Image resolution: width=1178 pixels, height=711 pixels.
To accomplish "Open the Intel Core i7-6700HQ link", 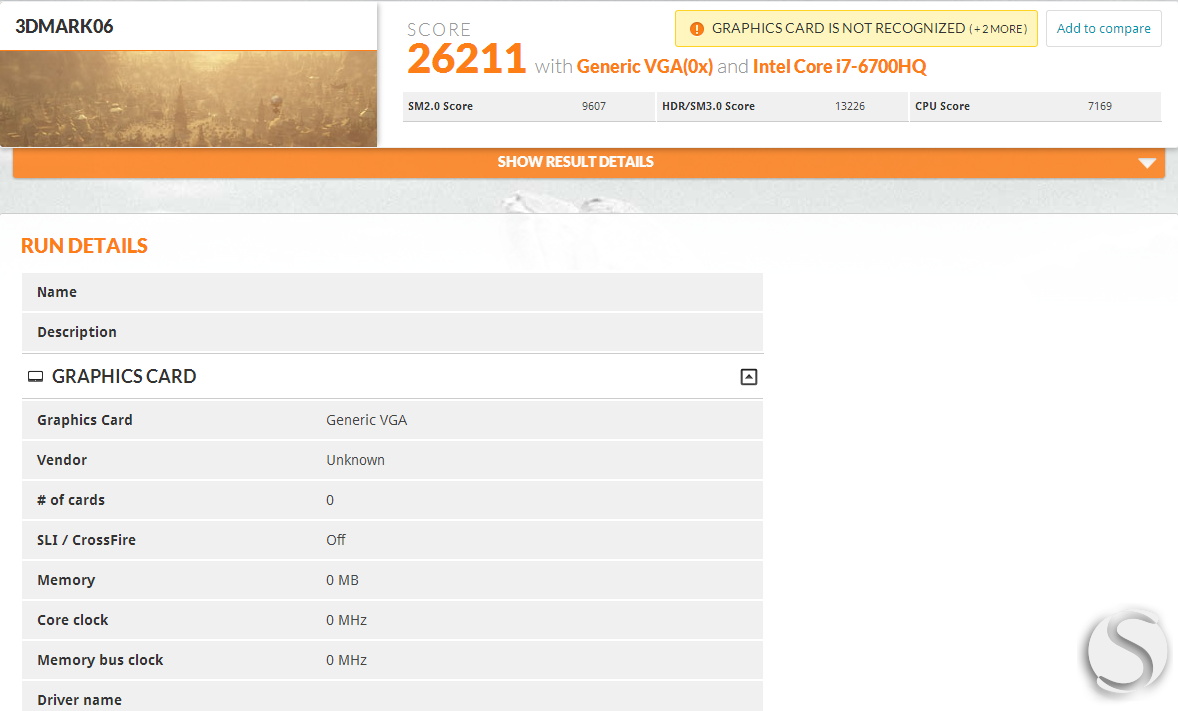I will pyautogui.click(x=839, y=67).
